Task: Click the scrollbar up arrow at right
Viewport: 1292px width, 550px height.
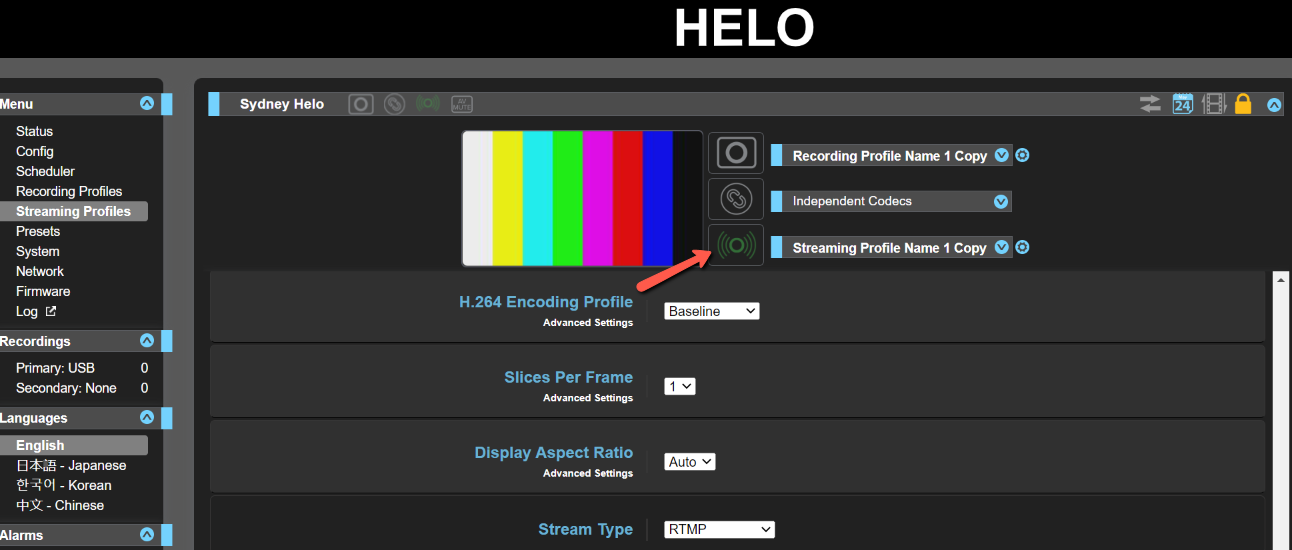Action: (x=1282, y=279)
